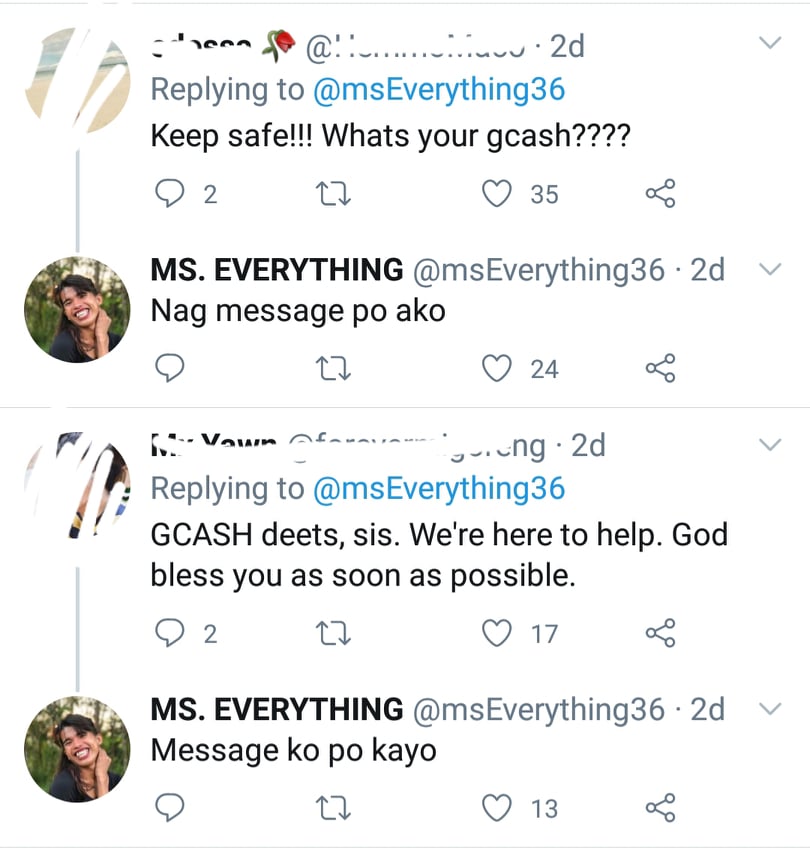
Task: Reply to the 'Whats your gcash' tweet
Action: coord(172,193)
